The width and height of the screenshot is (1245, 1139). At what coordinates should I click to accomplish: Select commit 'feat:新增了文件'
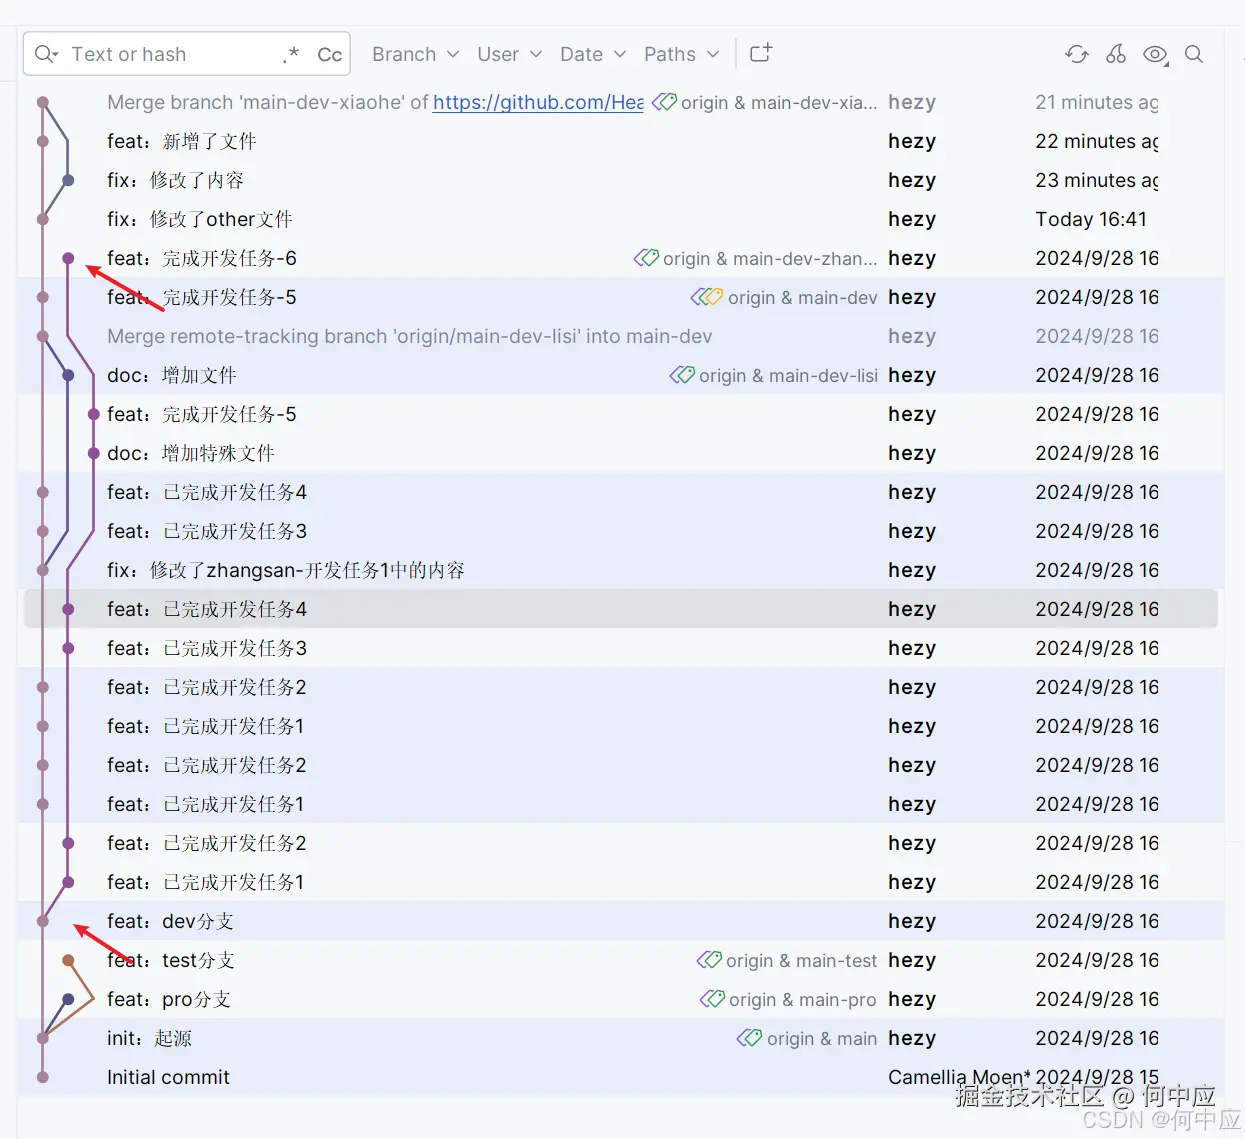tap(620, 141)
